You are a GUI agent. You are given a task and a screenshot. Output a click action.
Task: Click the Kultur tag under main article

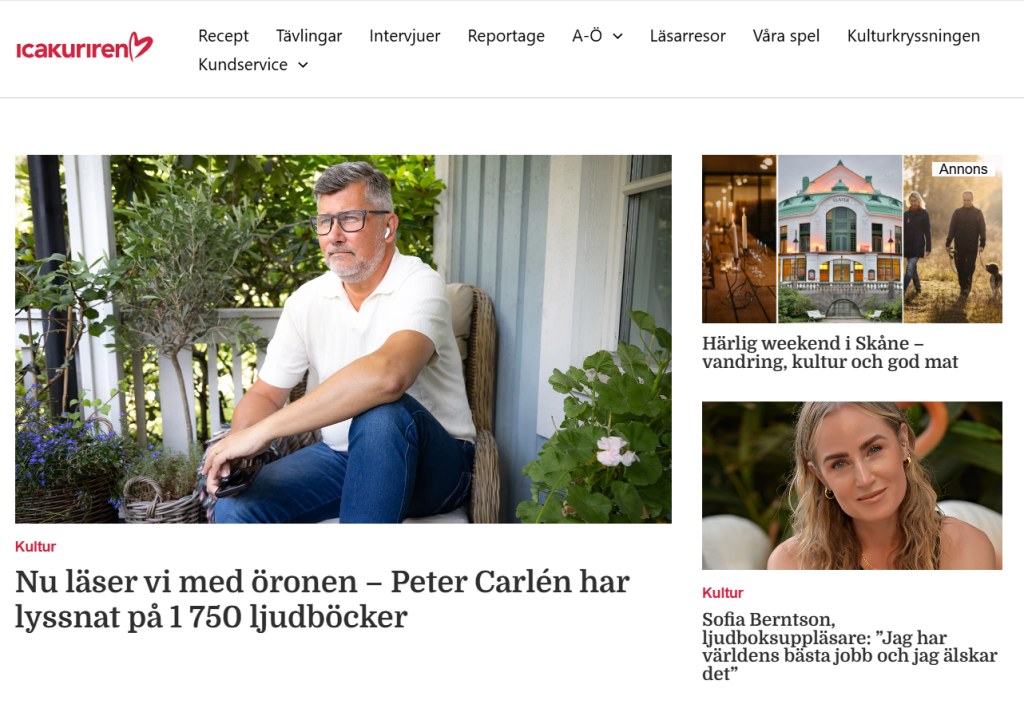[35, 546]
